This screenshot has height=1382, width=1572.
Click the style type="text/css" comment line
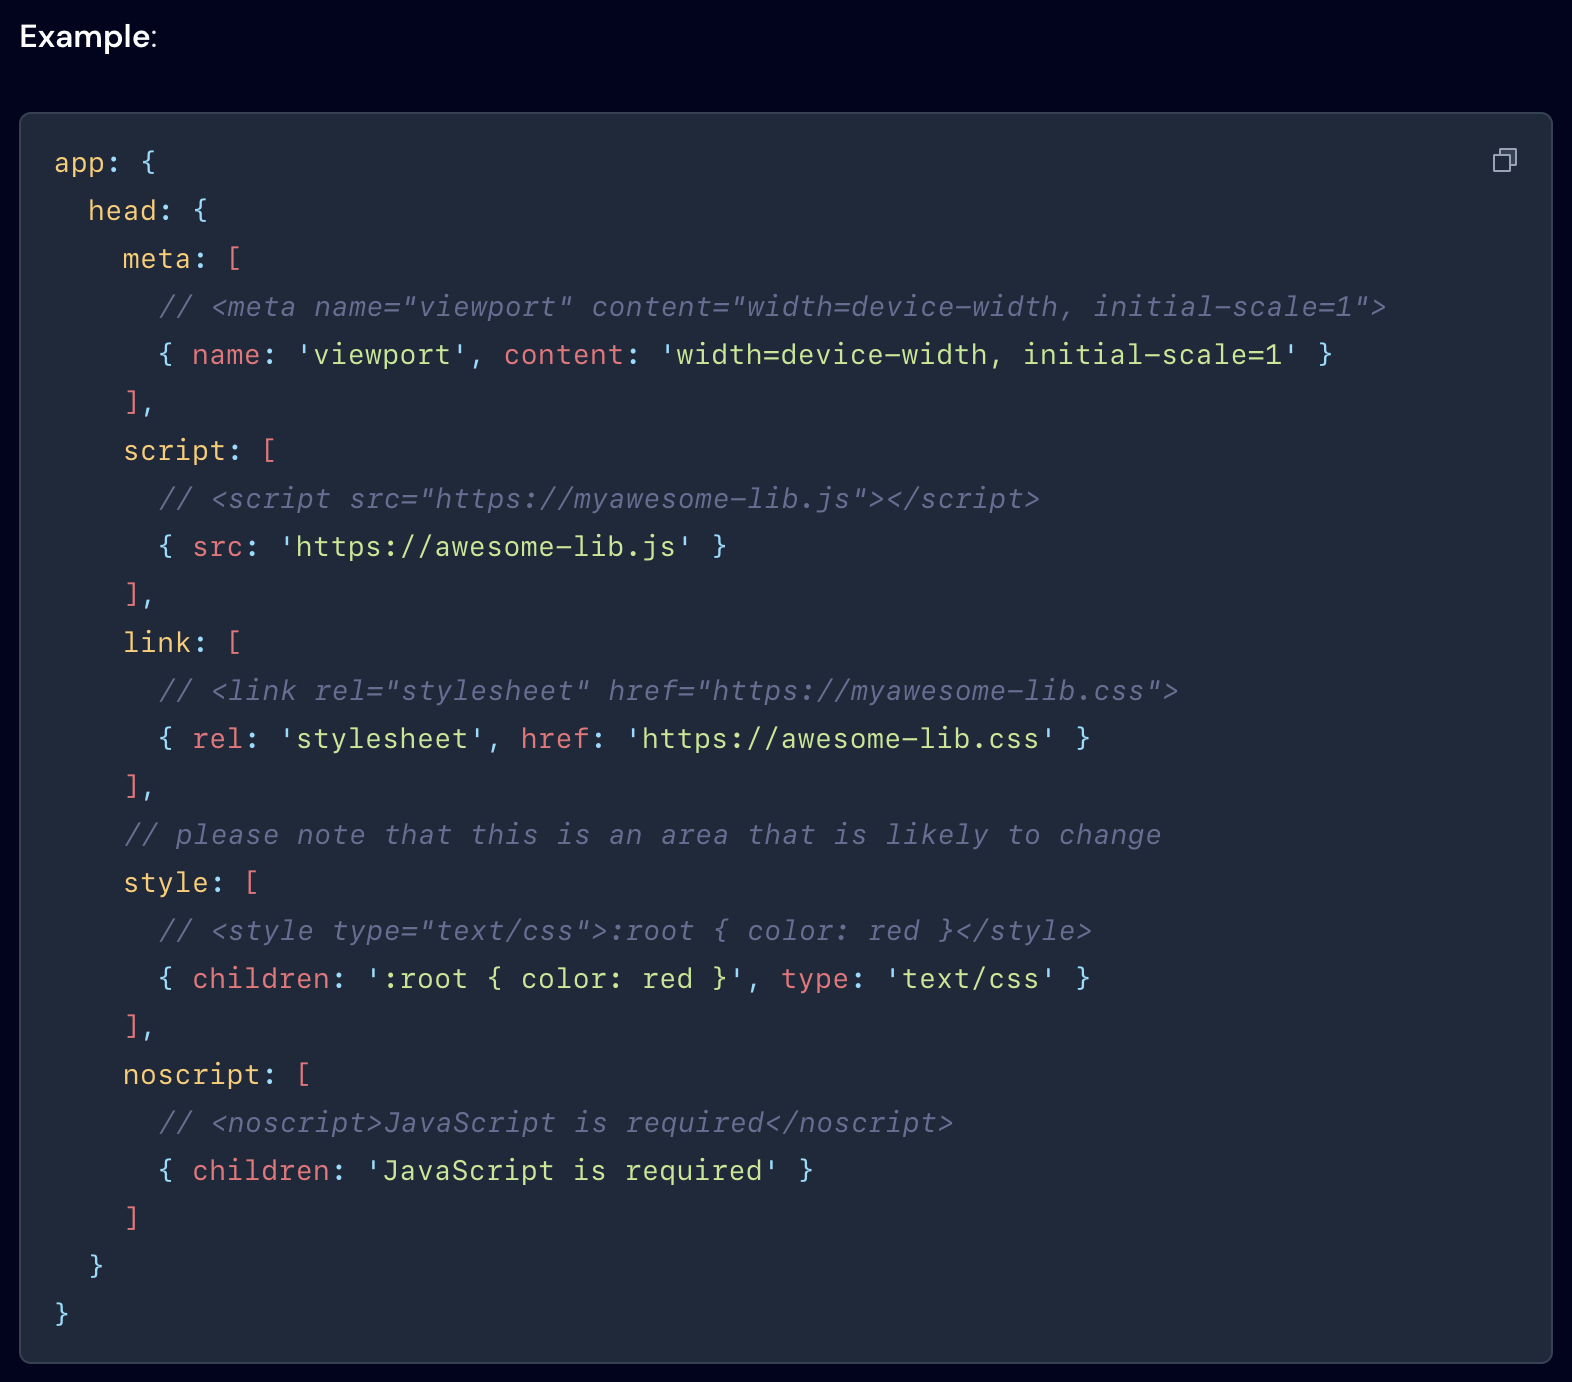[625, 930]
